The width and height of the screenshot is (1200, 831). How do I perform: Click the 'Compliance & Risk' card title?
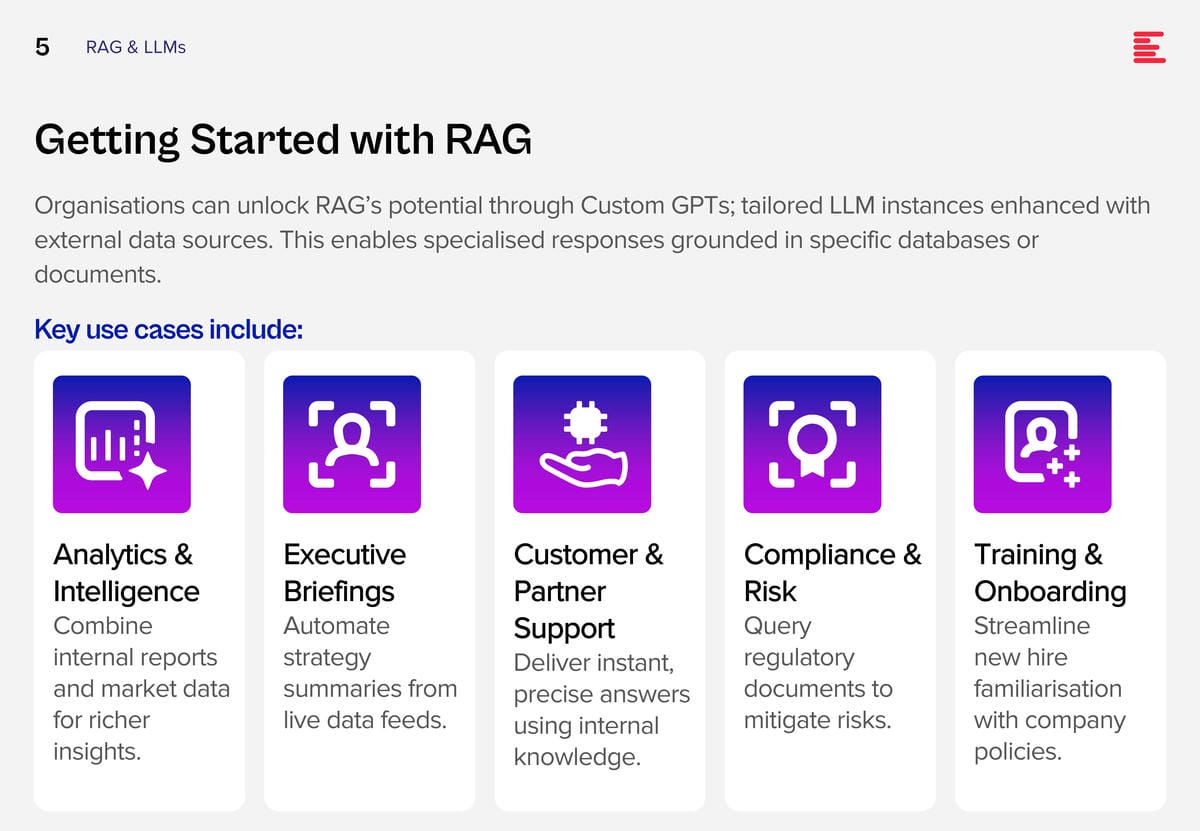coord(833,573)
